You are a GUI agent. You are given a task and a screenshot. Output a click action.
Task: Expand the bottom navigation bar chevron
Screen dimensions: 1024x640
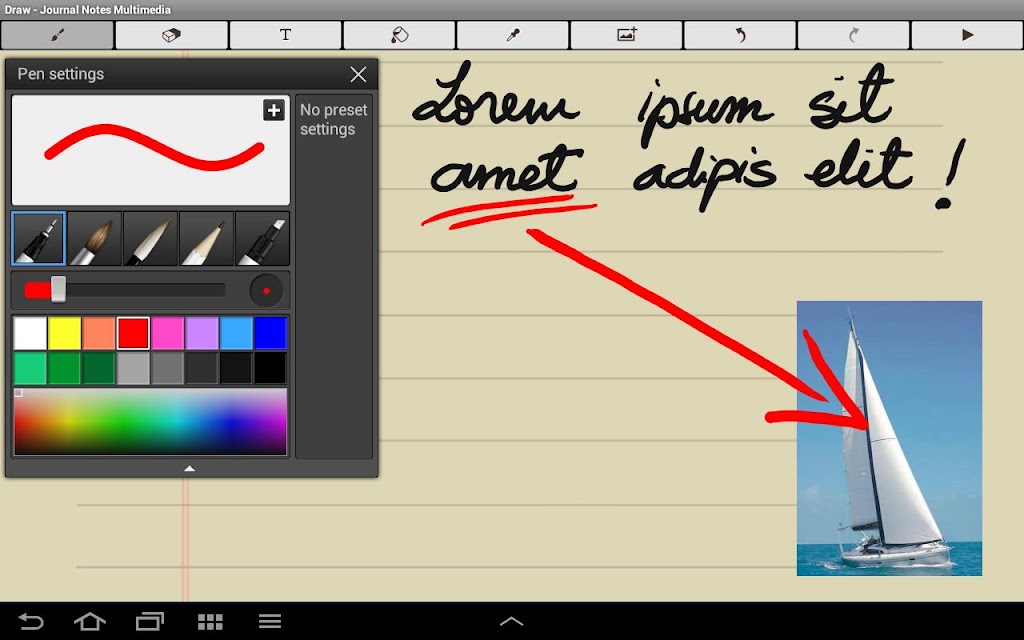click(x=511, y=621)
